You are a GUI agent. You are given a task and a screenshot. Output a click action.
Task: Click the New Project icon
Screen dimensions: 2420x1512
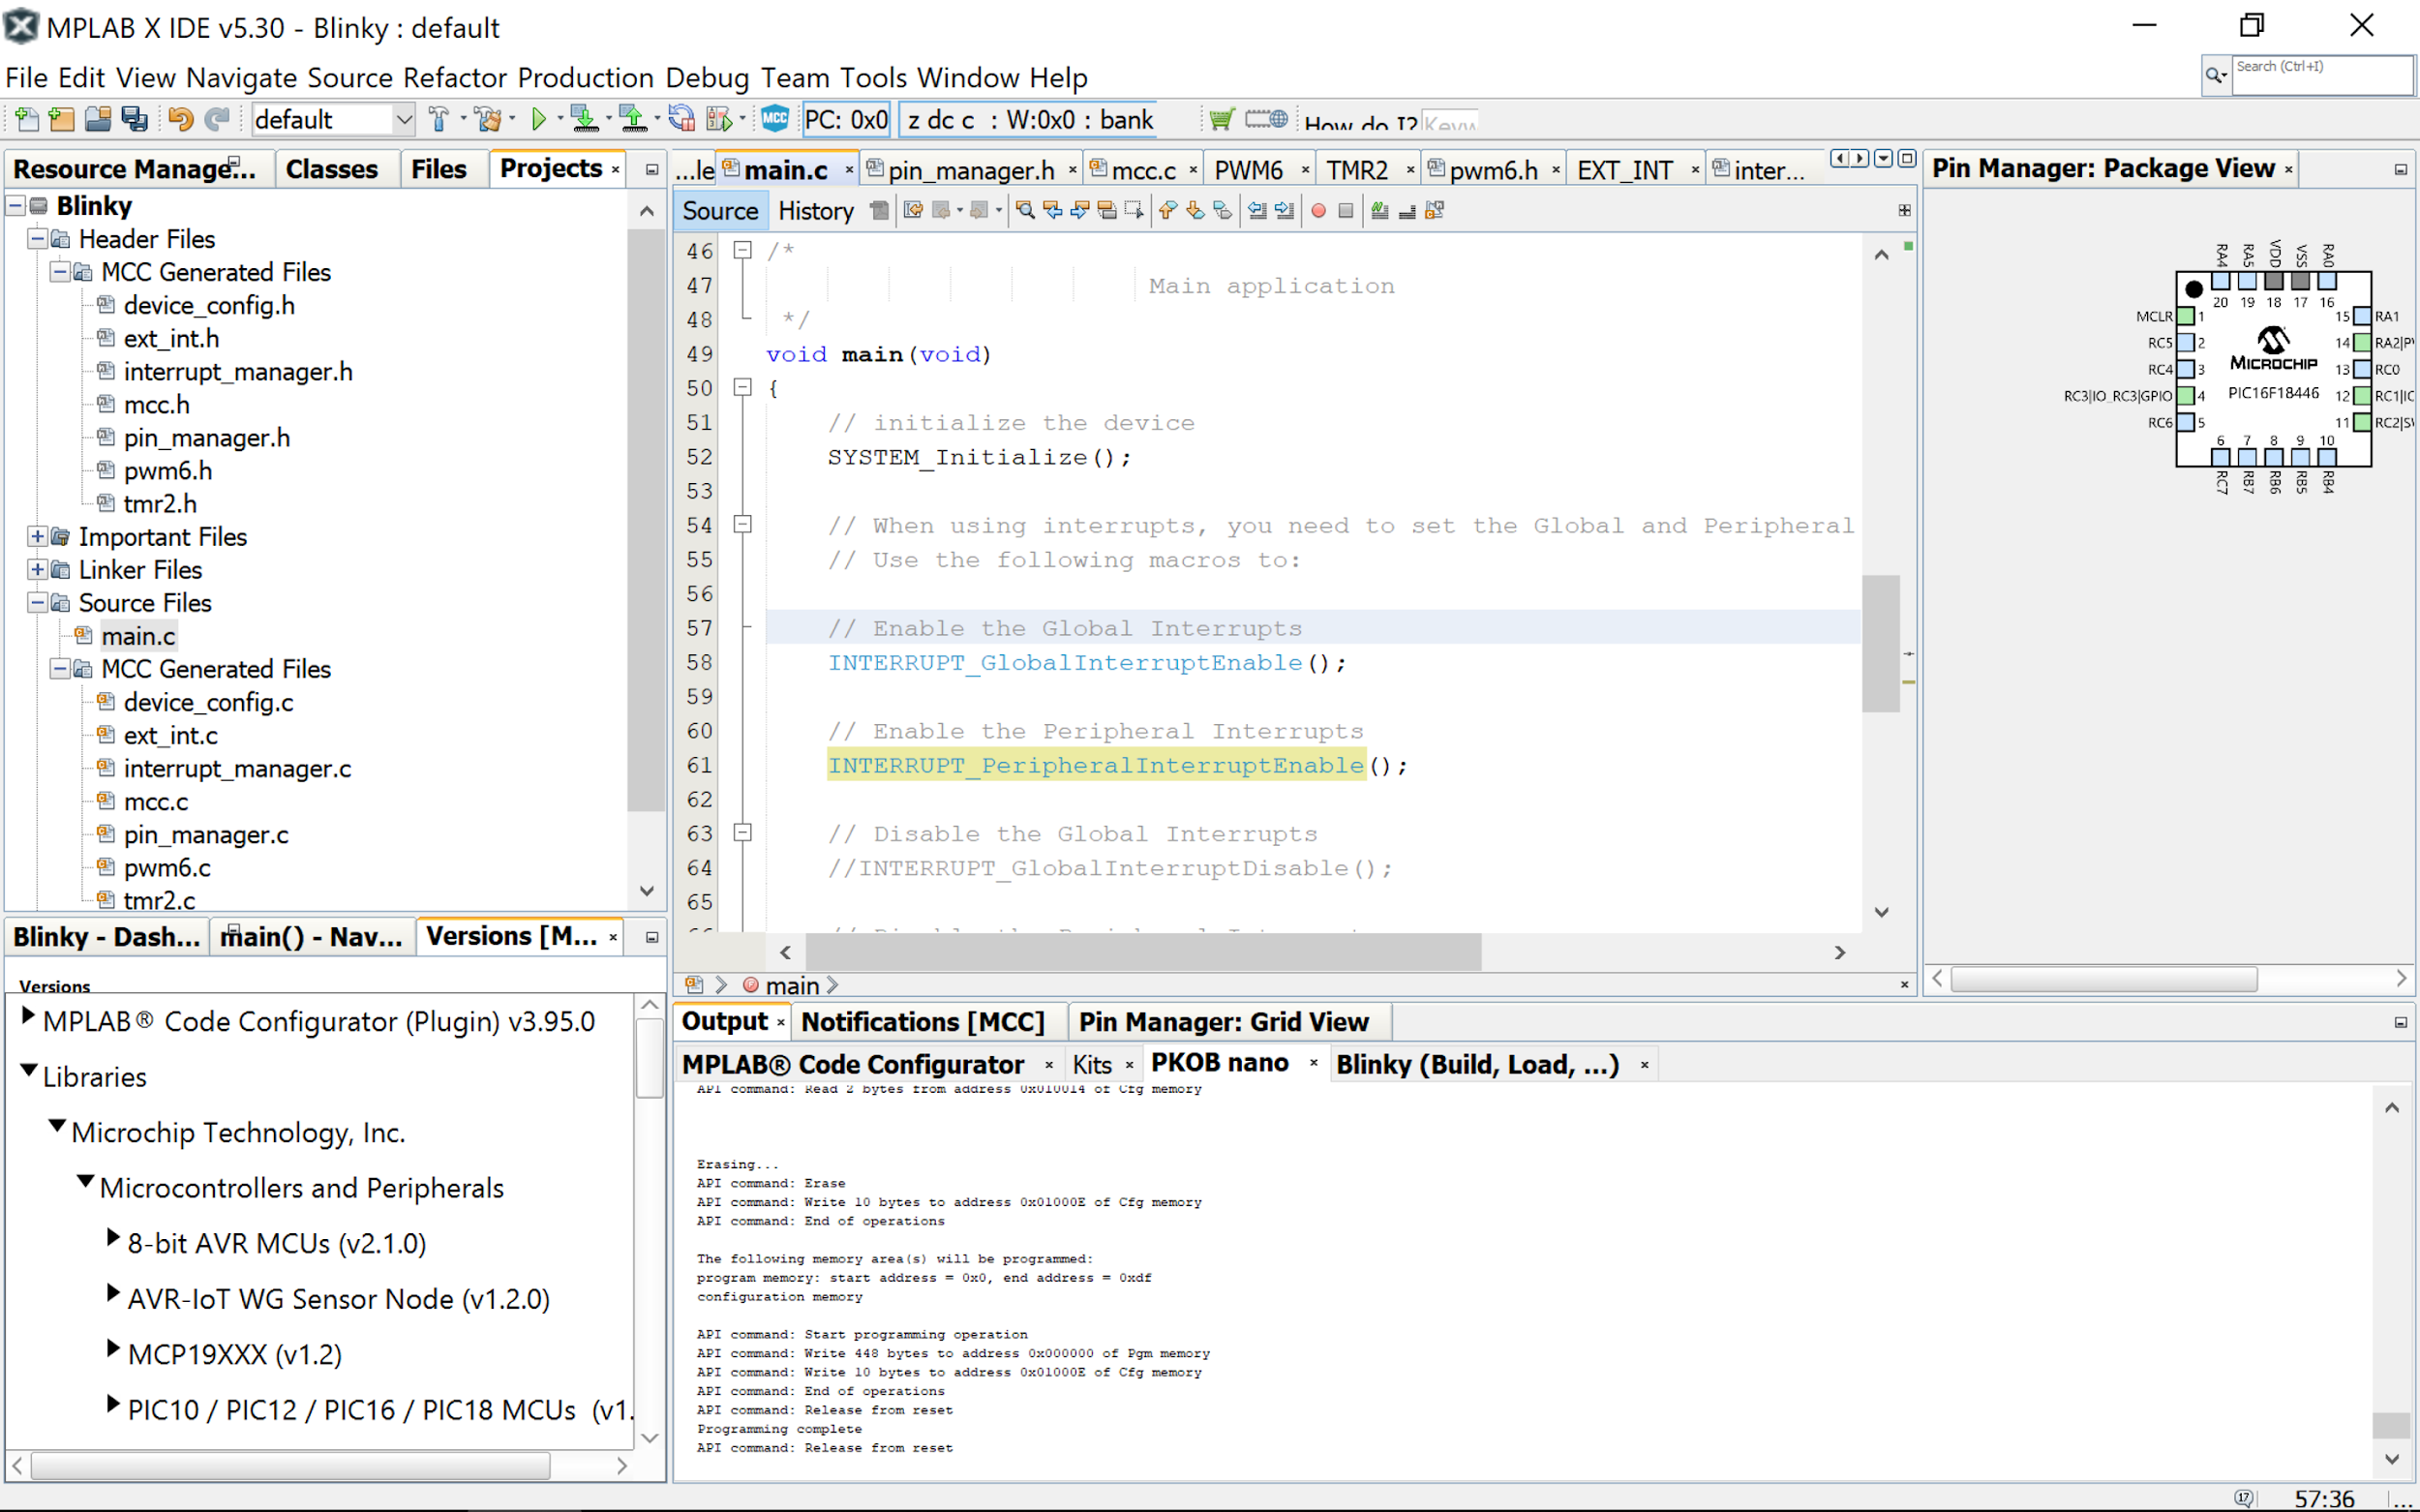point(61,120)
